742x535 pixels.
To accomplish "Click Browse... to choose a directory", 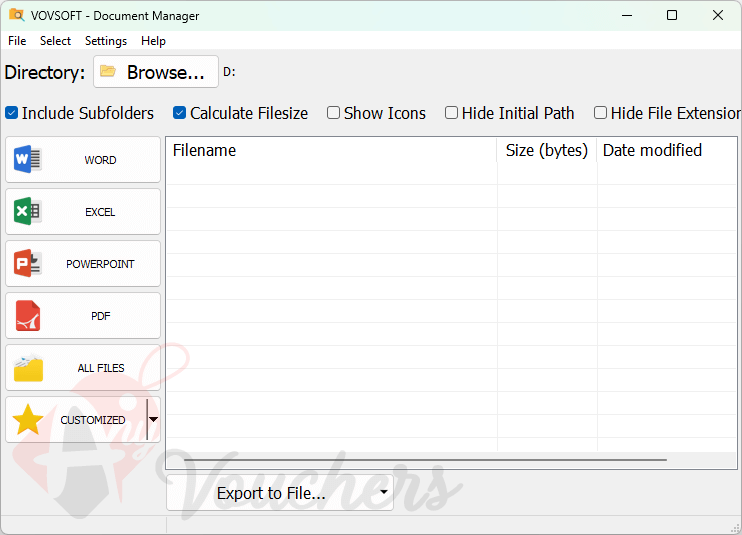I will [x=156, y=71].
